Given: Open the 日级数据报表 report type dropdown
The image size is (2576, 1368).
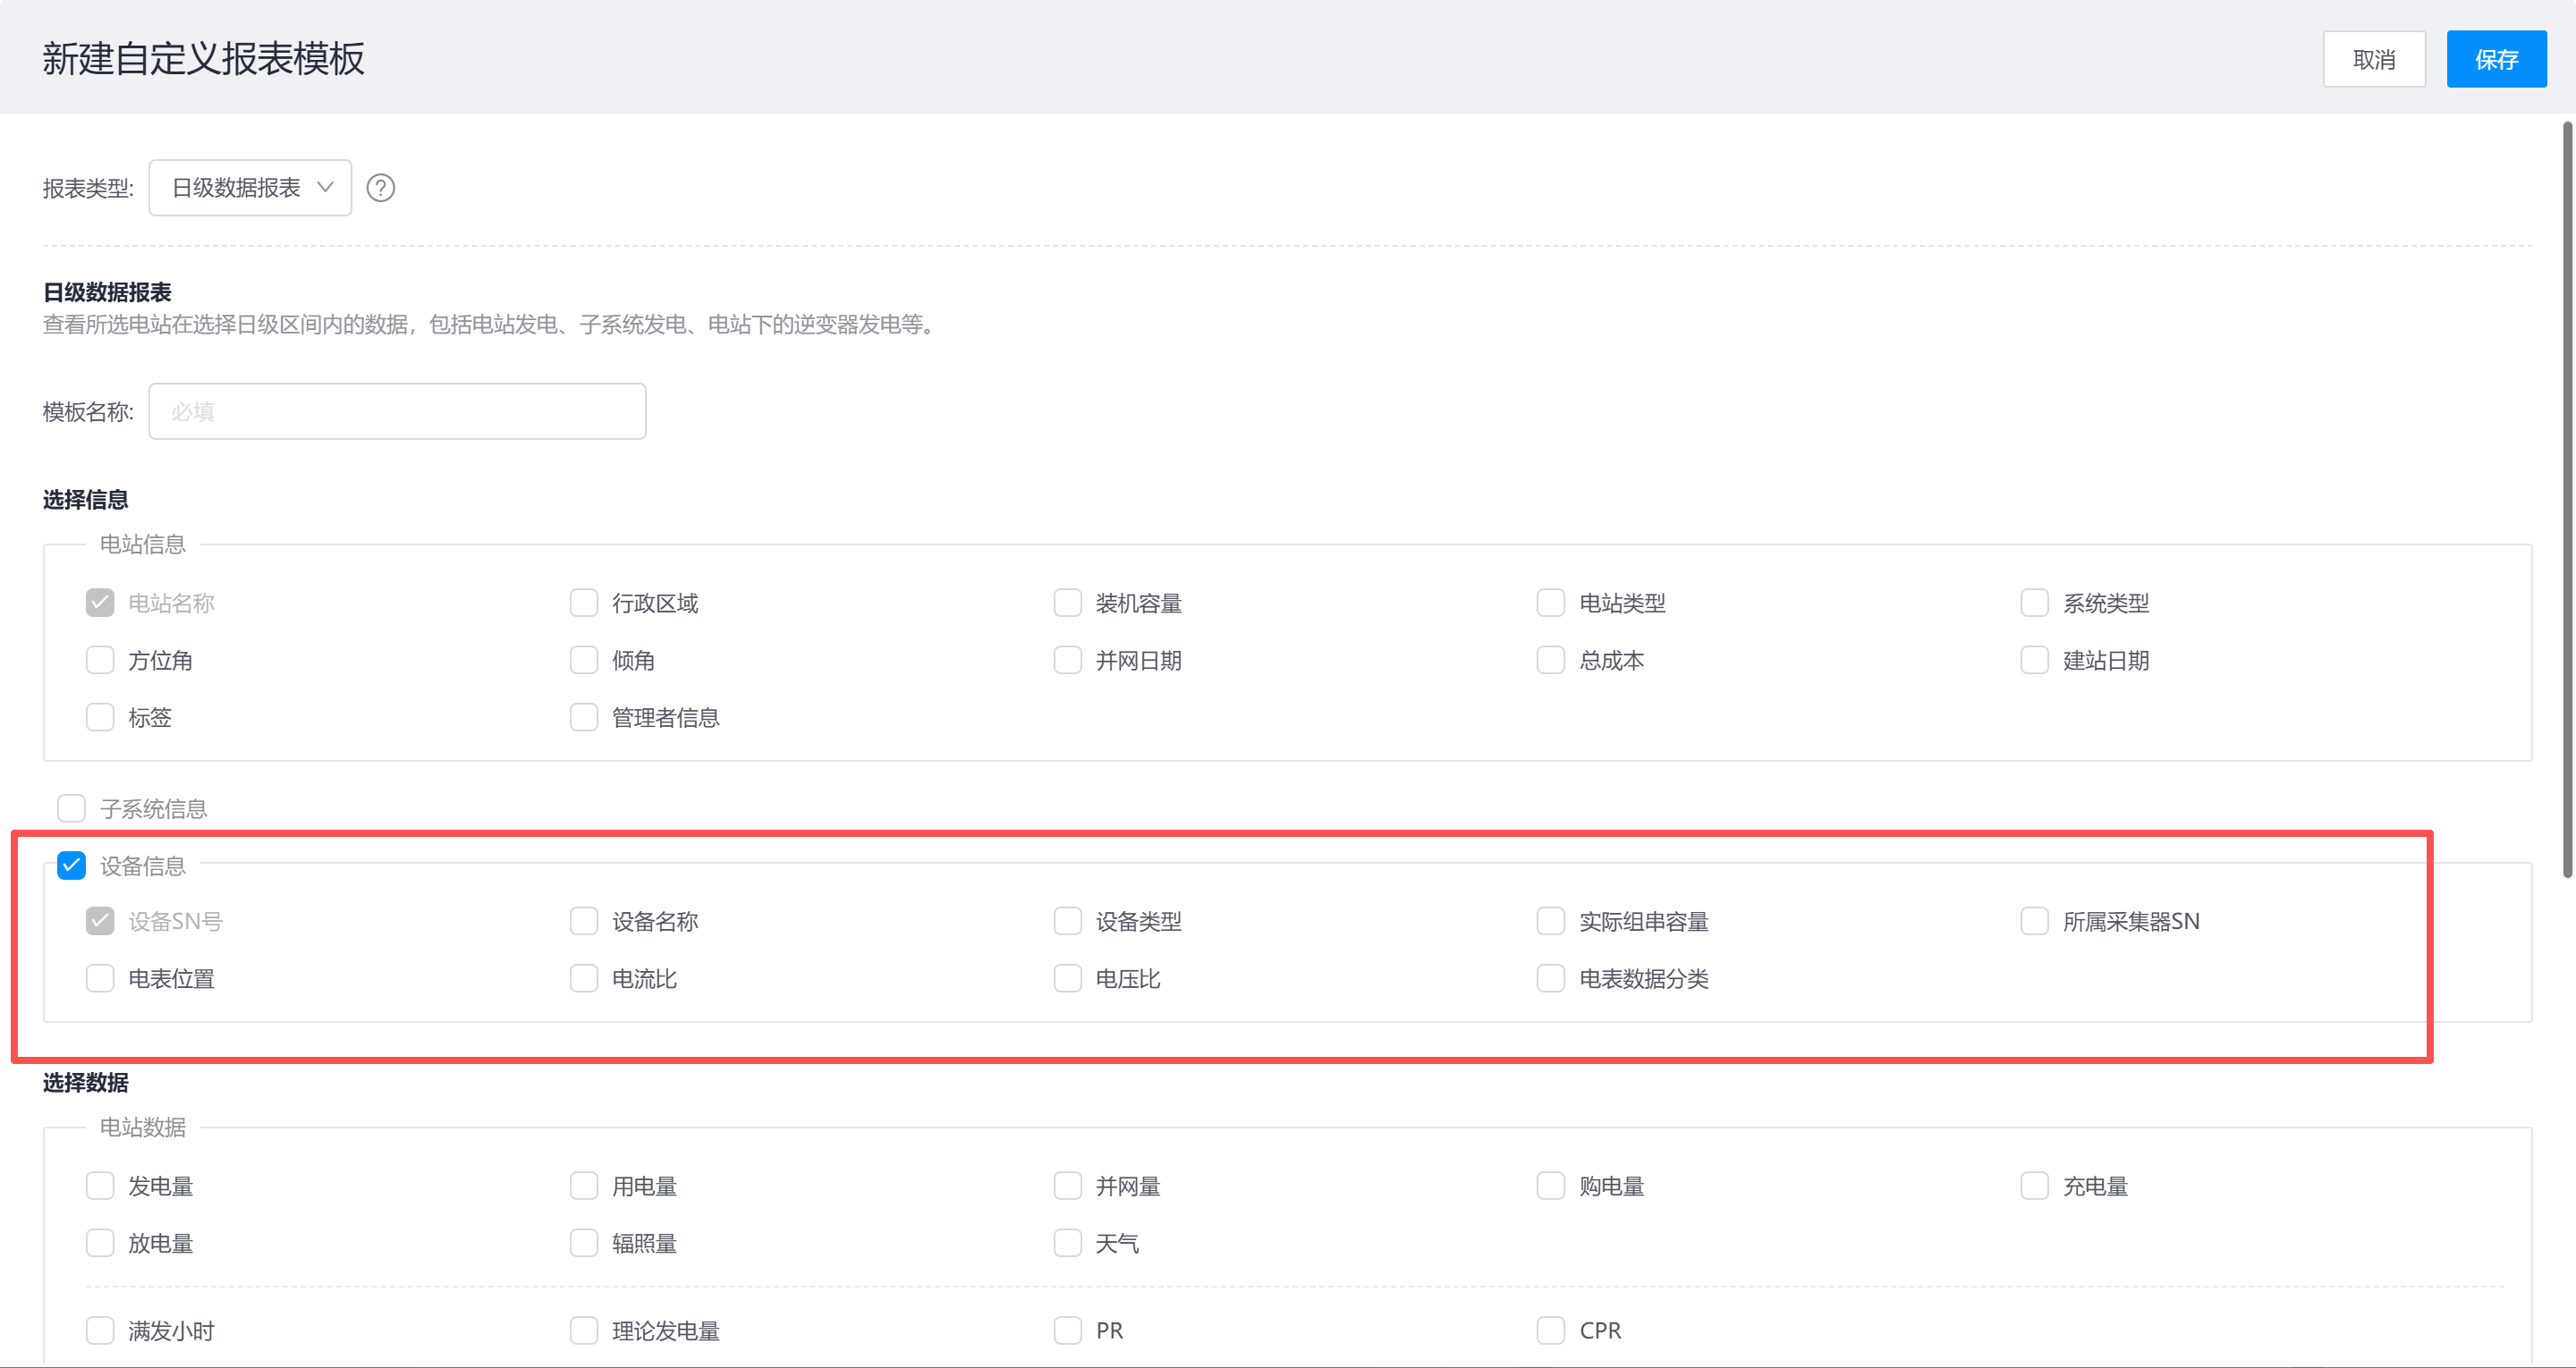Looking at the screenshot, I should point(250,188).
